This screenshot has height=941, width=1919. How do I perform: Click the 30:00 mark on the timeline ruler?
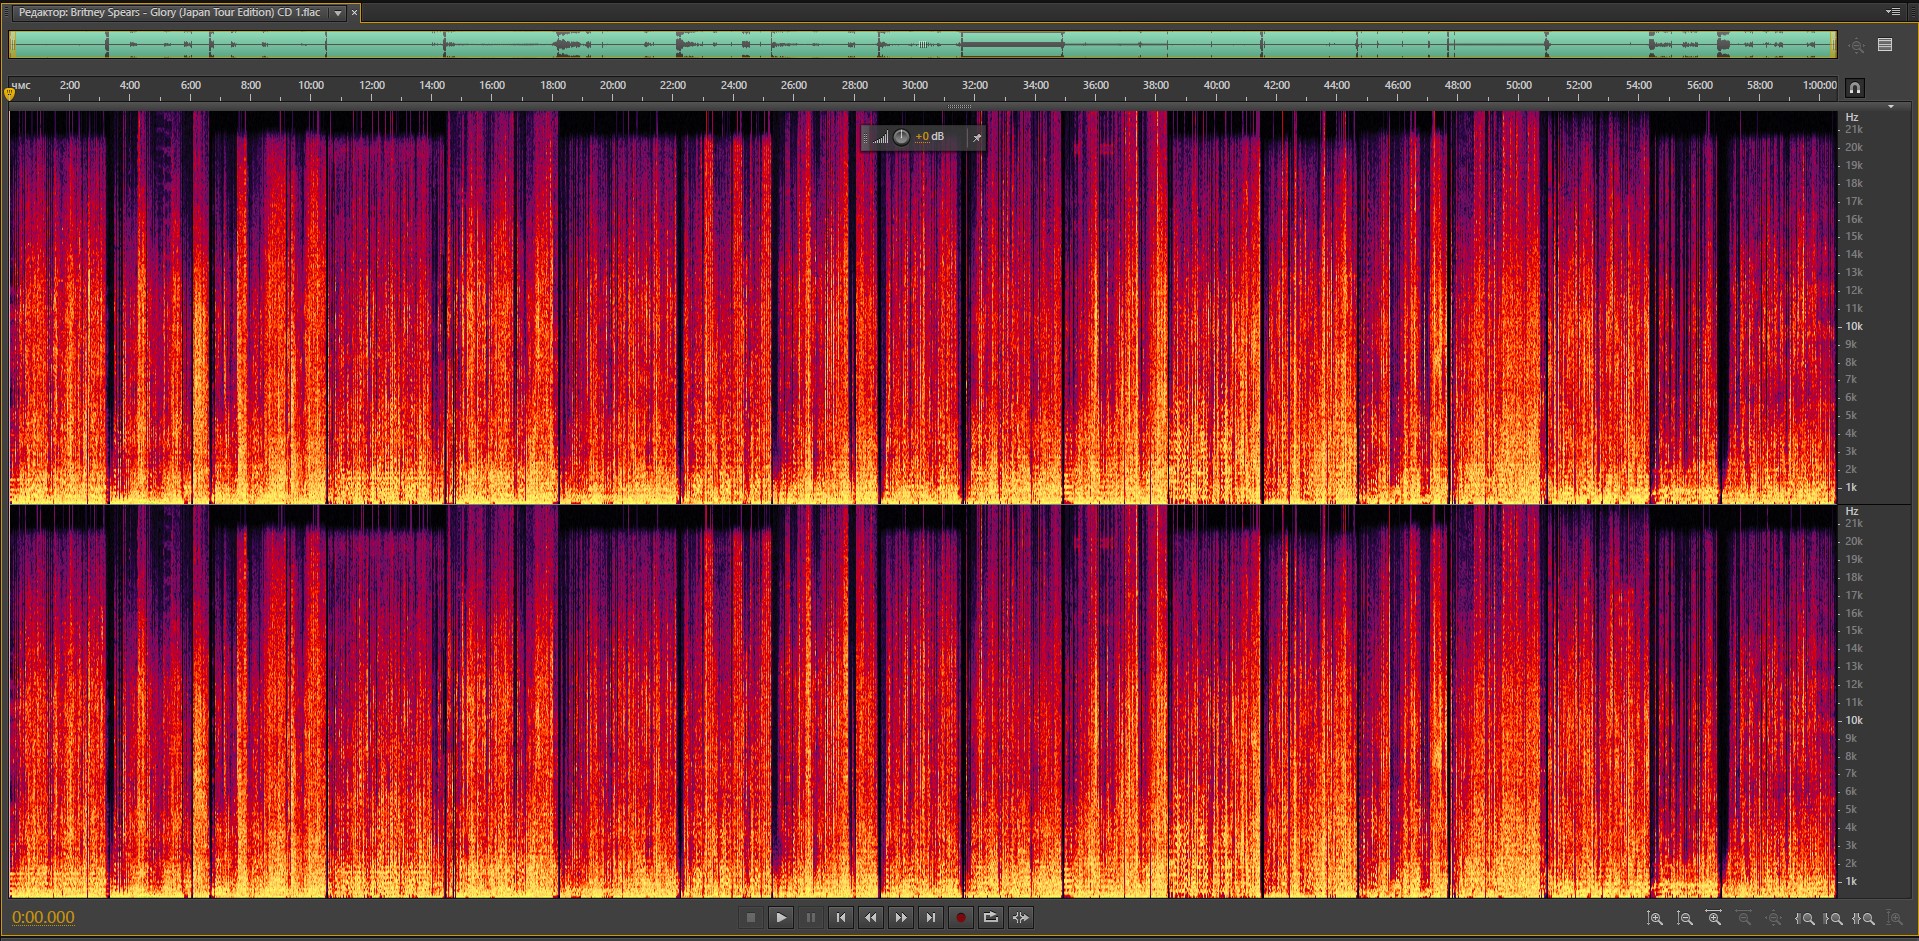coord(914,87)
